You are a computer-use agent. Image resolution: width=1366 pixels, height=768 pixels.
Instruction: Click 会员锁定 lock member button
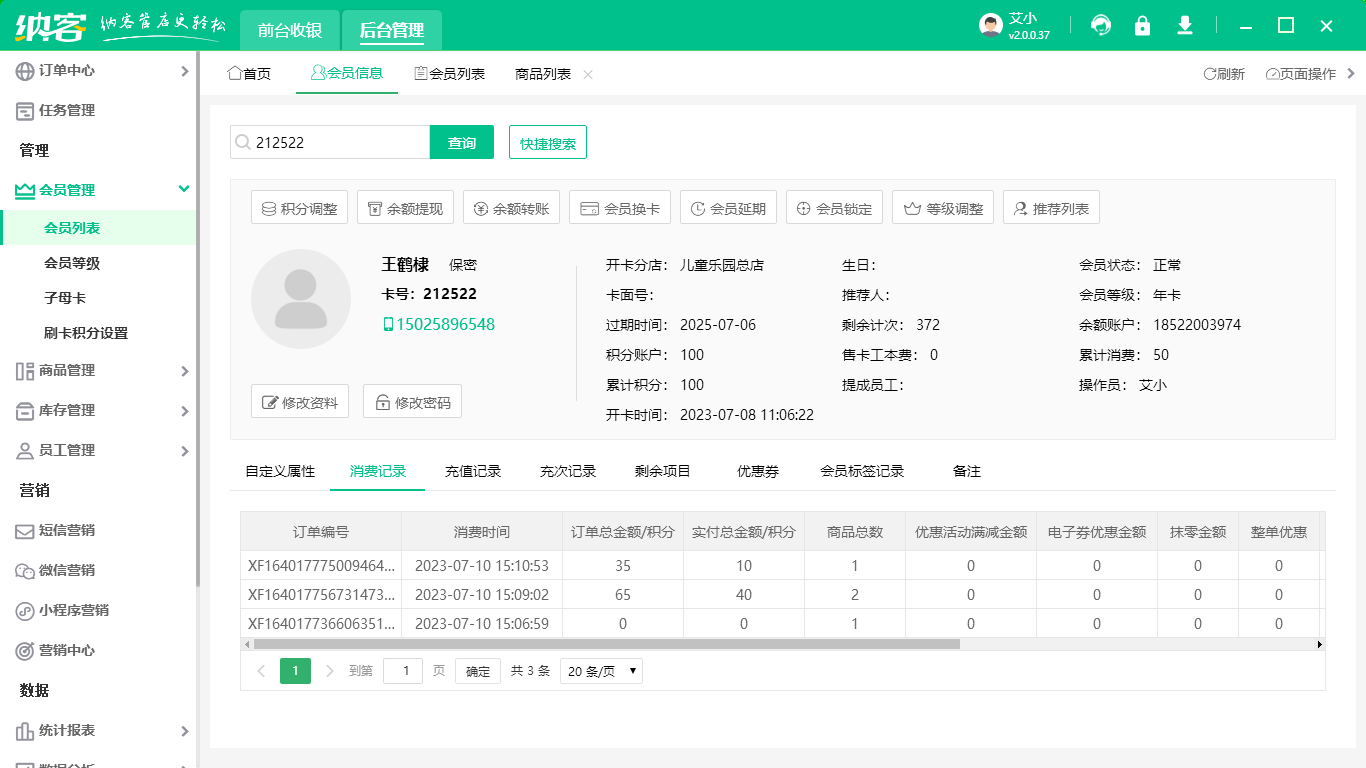click(834, 208)
